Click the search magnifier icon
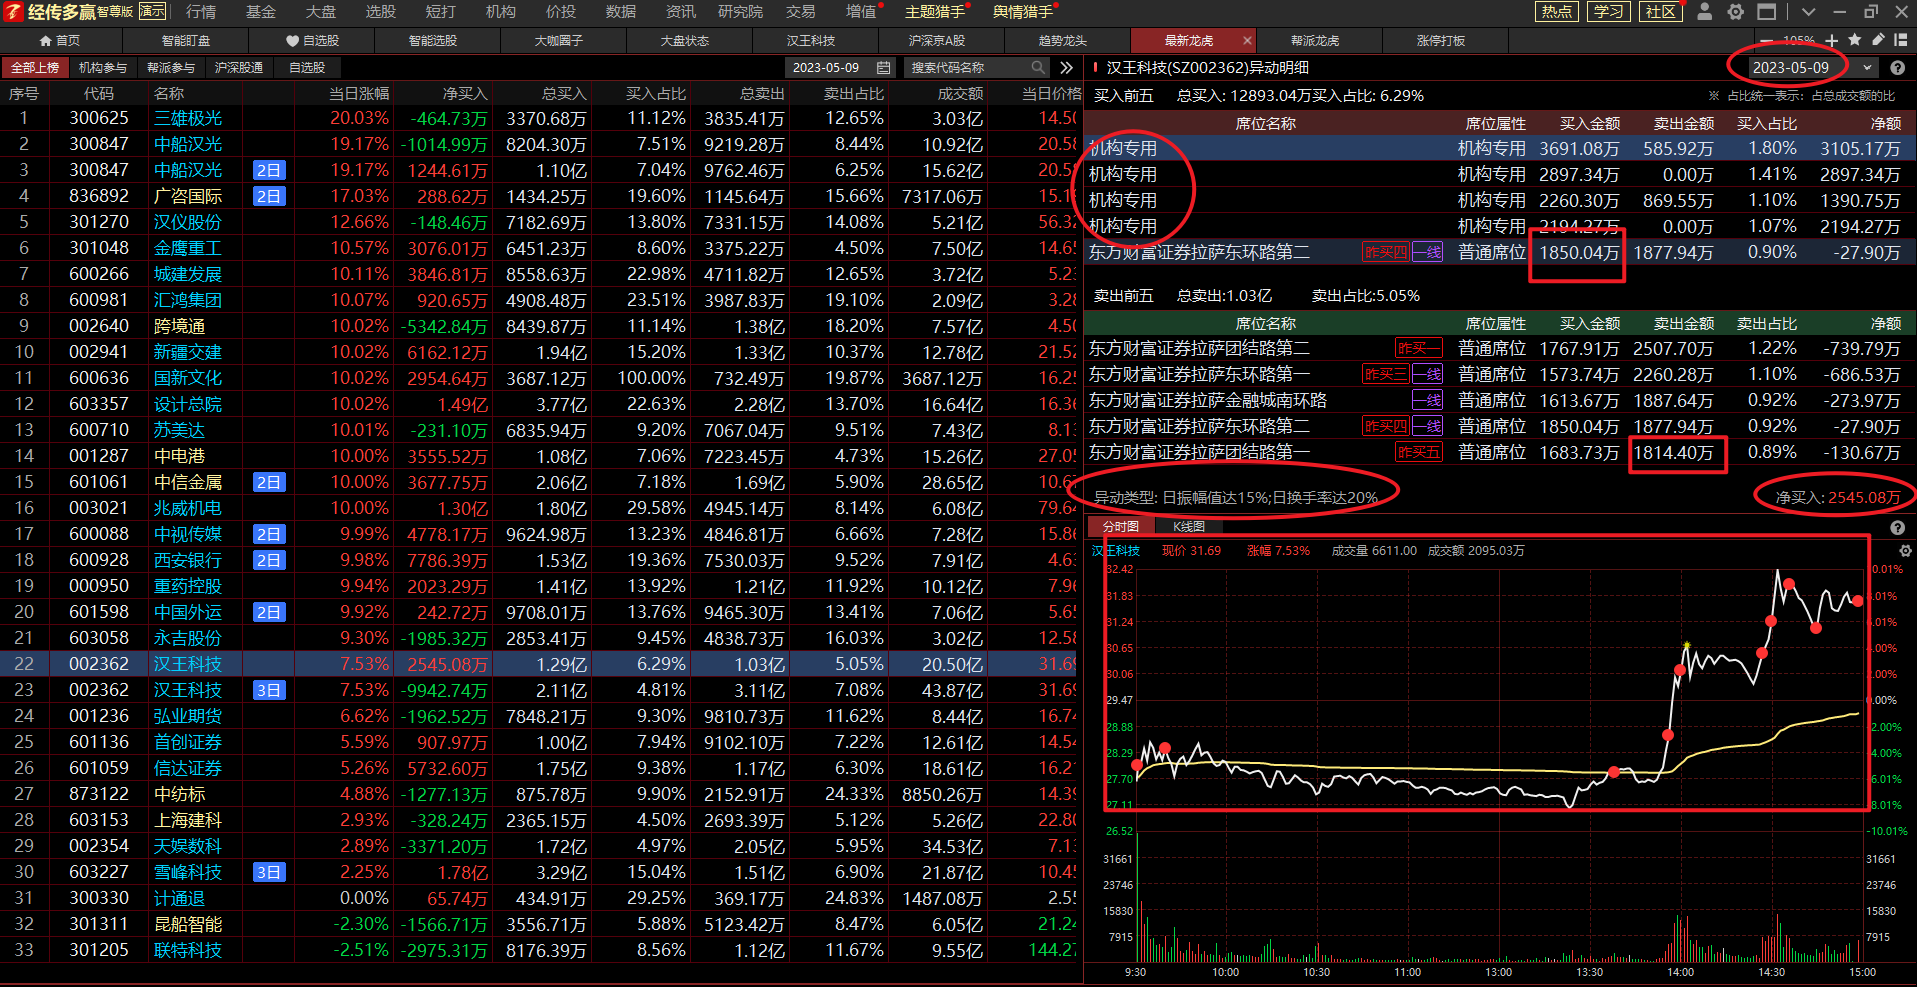Screen dimensions: 1917x987 point(1038,67)
